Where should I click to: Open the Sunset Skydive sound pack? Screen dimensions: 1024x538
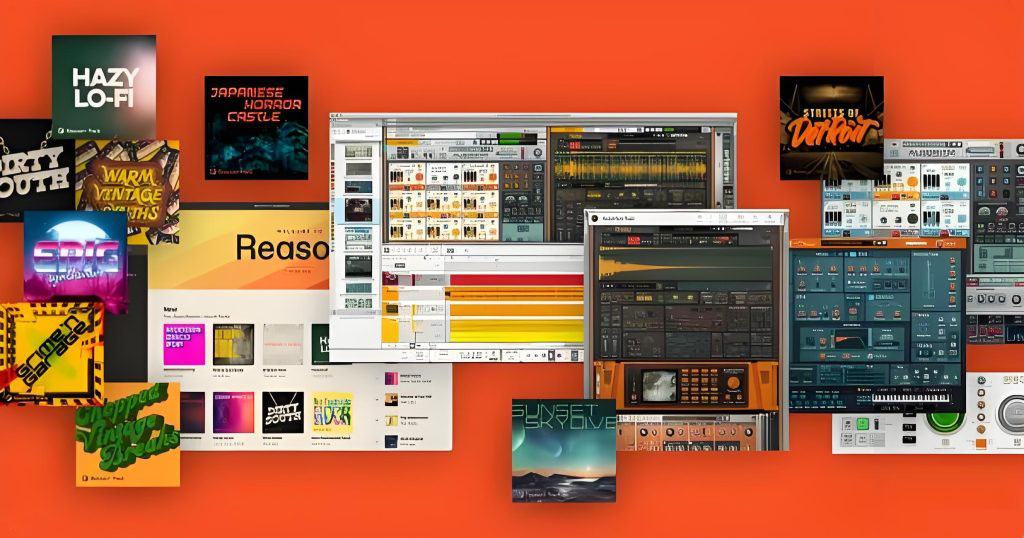(563, 449)
